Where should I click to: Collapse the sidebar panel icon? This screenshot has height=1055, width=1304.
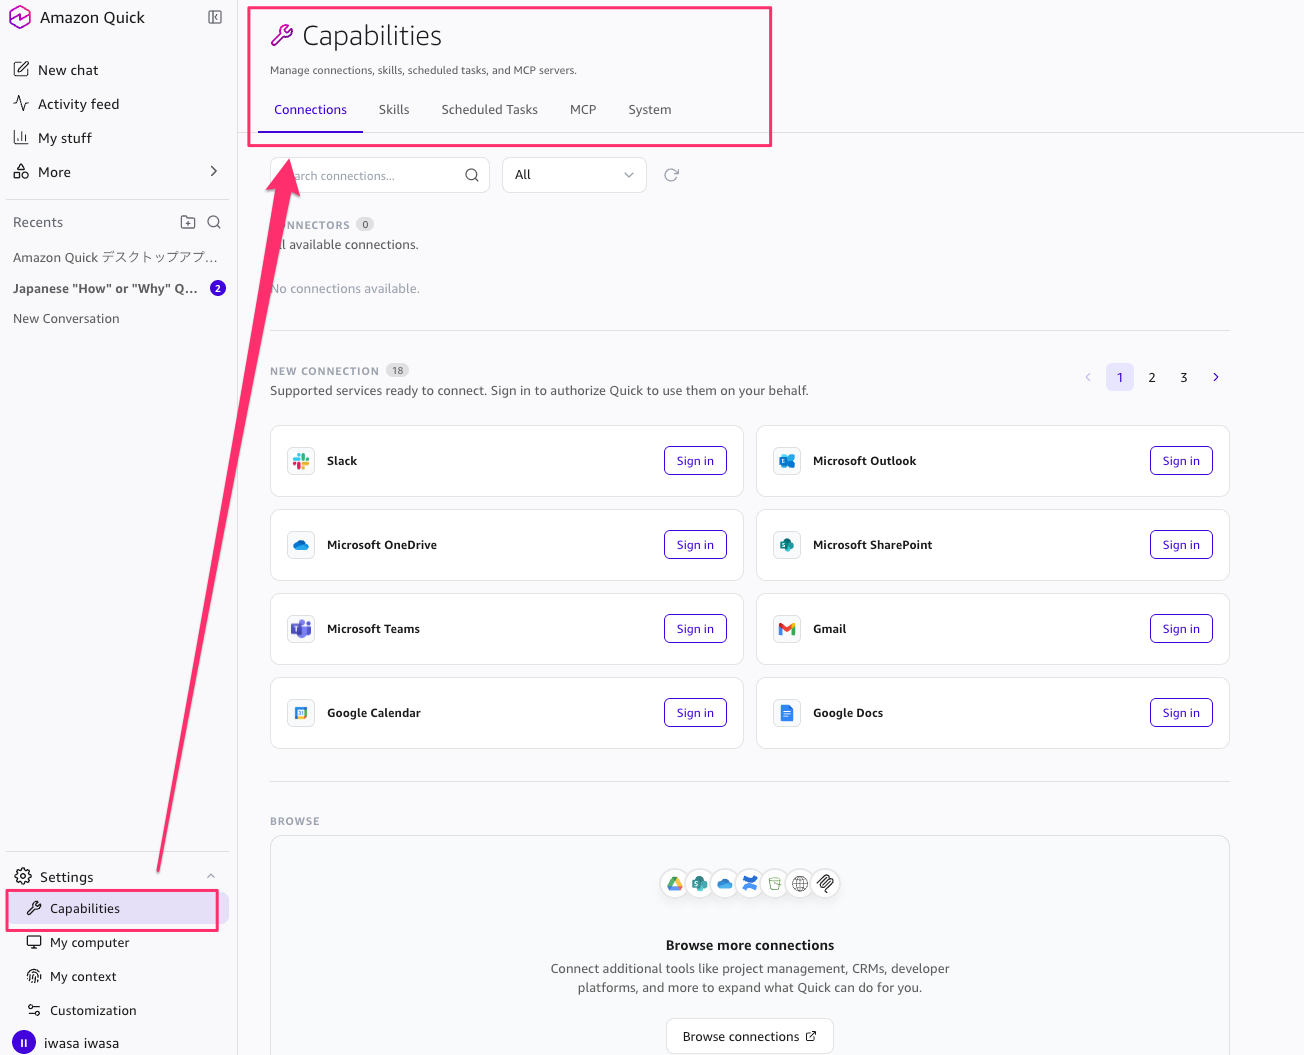[215, 17]
